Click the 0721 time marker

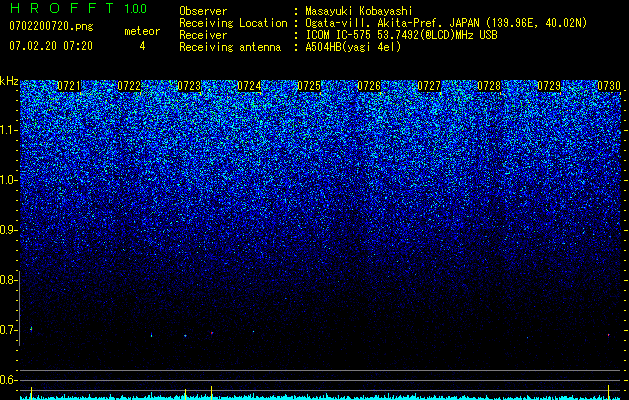[x=69, y=86]
